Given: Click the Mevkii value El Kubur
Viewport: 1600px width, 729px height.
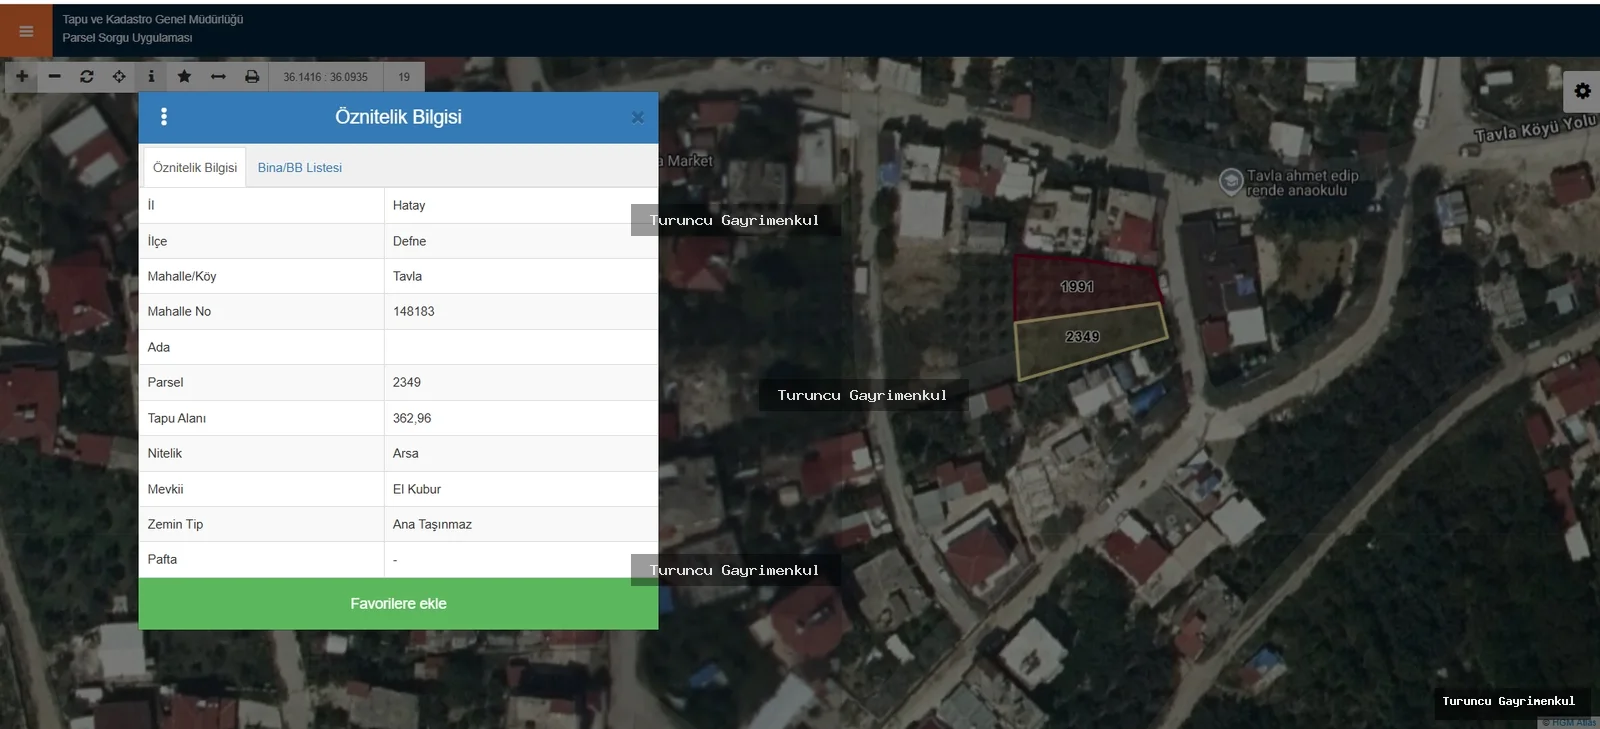Looking at the screenshot, I should pyautogui.click(x=417, y=489).
